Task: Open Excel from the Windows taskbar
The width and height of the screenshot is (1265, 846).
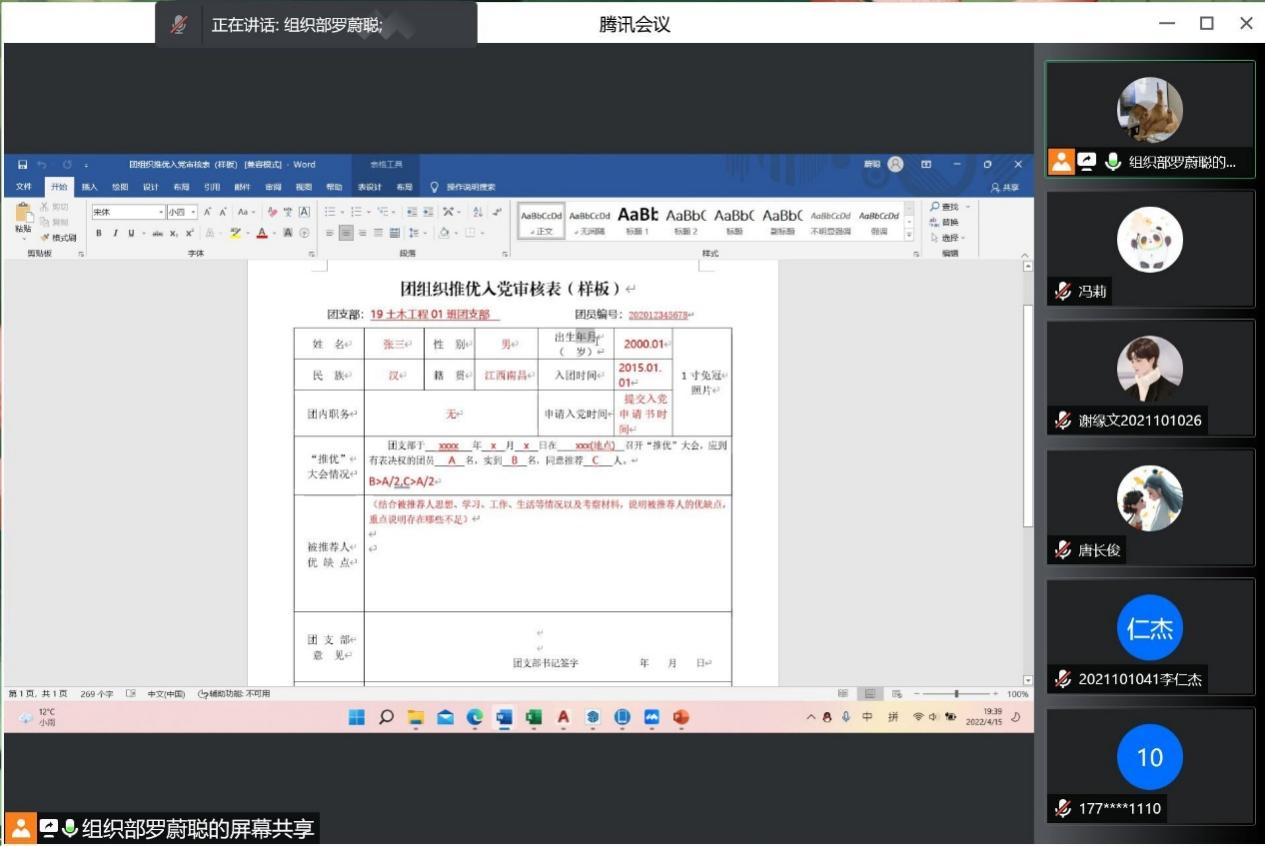Action: point(533,717)
